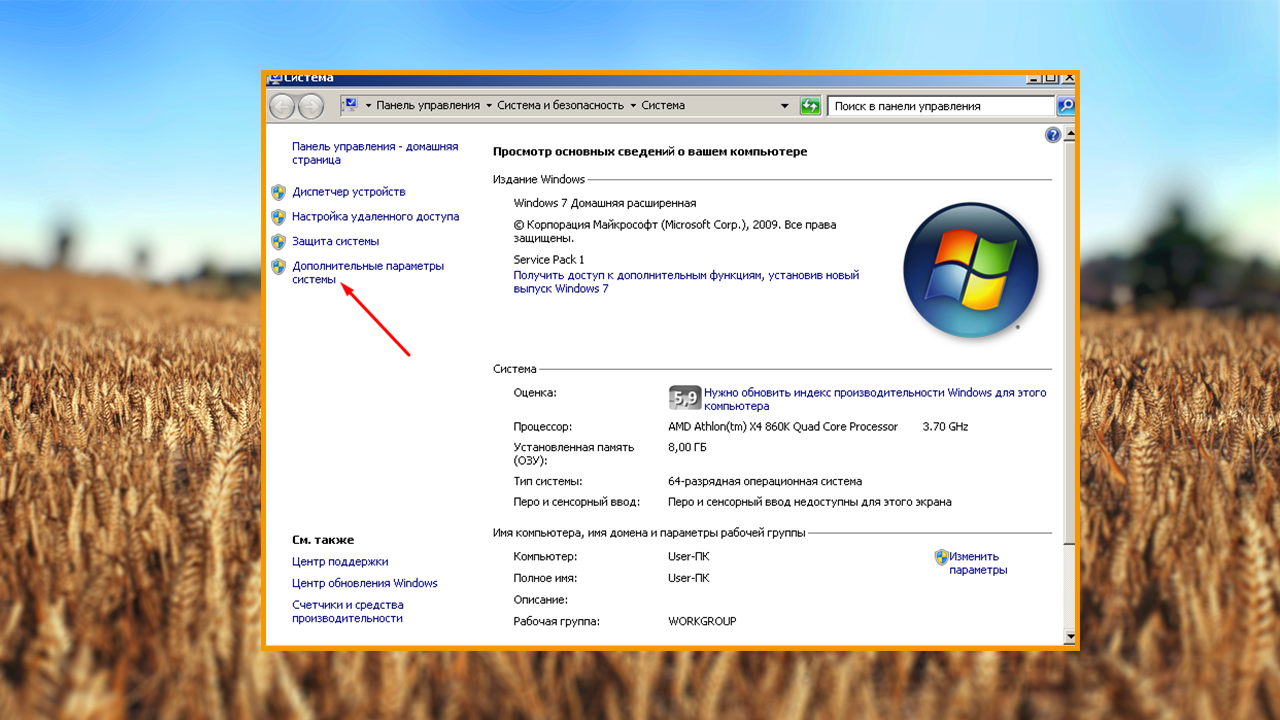
Task: Click the Service Pack 1 text
Action: (549, 260)
